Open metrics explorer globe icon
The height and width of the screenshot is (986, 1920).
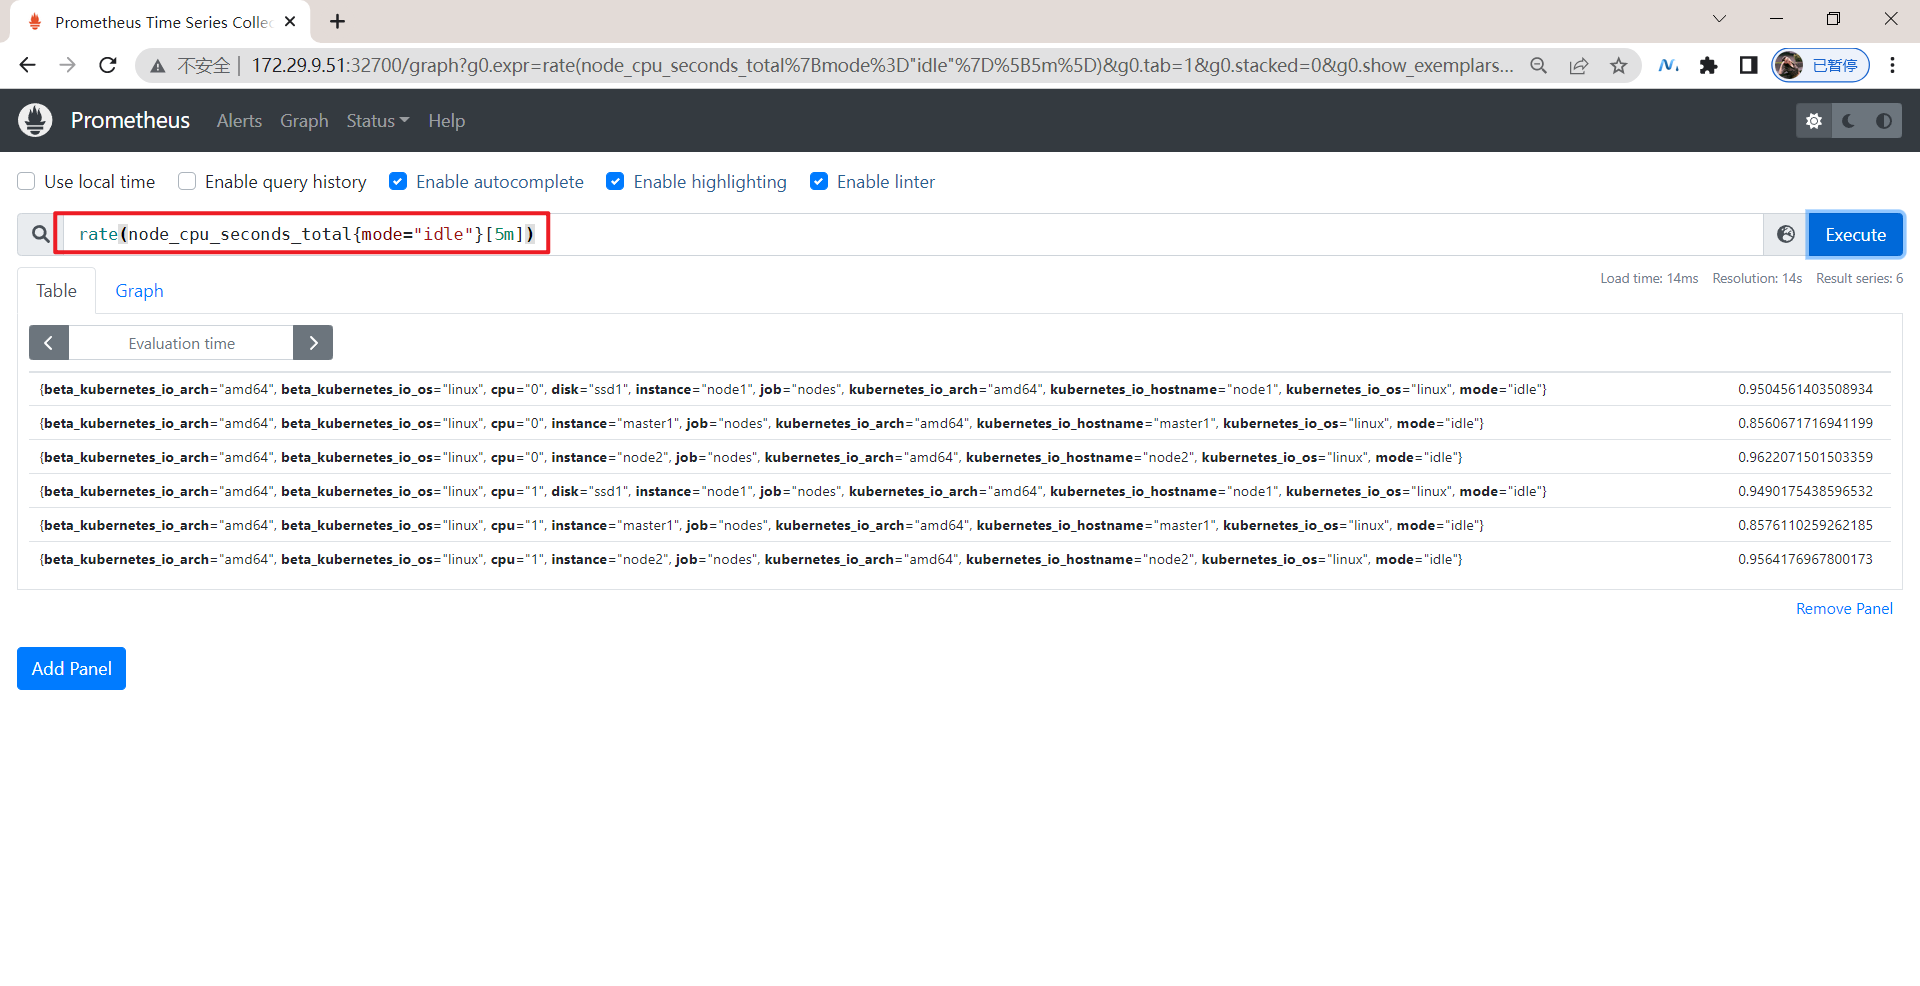pos(1786,234)
